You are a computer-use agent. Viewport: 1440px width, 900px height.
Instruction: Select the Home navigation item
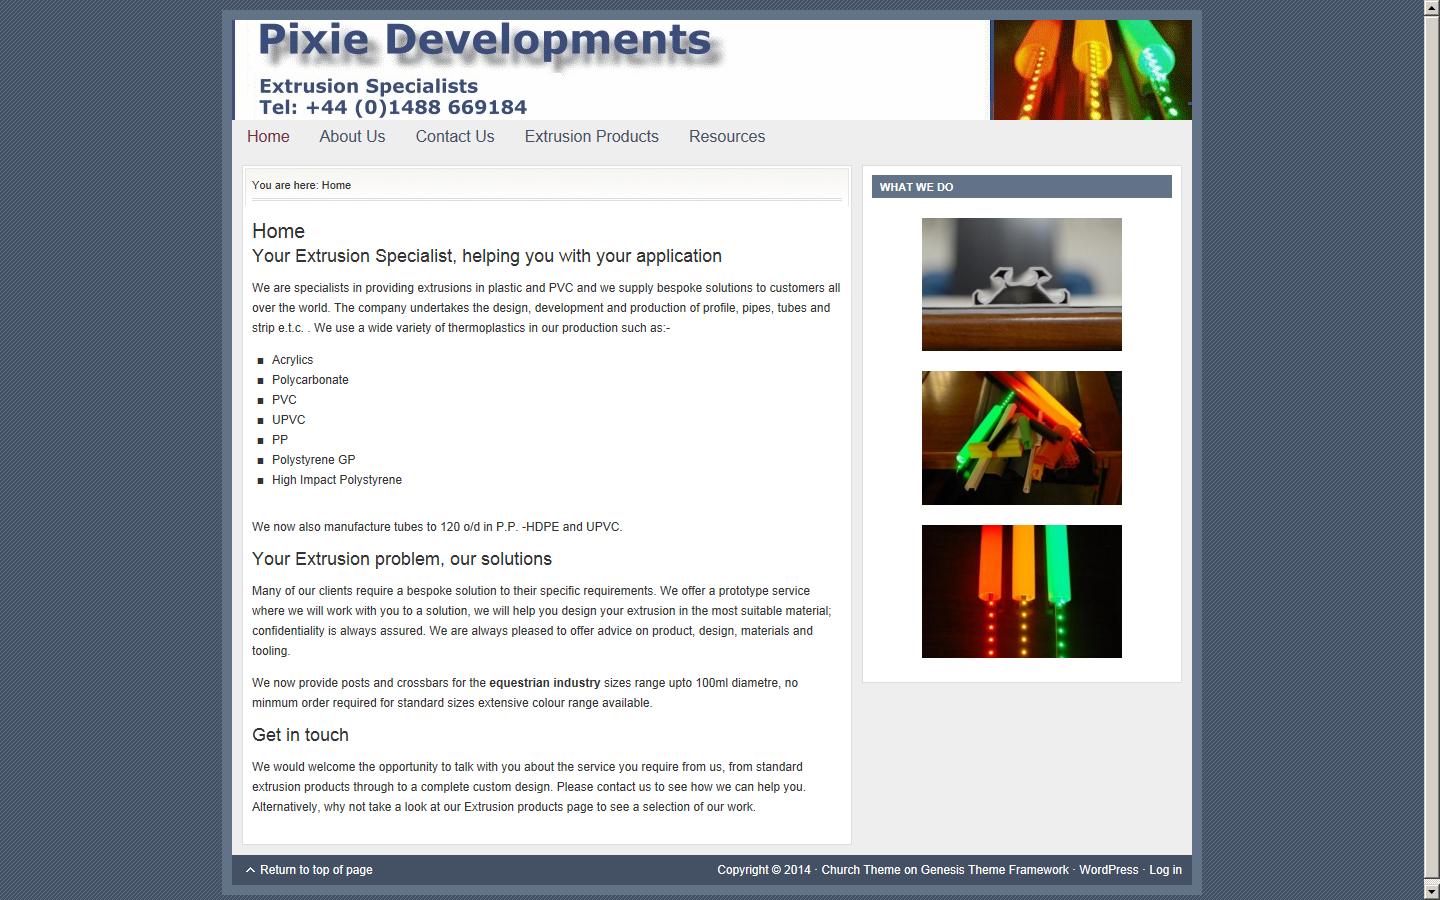267,137
